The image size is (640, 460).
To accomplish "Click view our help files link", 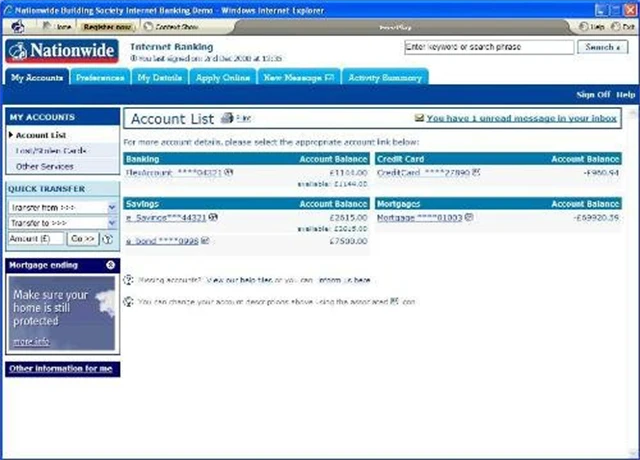I will pyautogui.click(x=239, y=280).
